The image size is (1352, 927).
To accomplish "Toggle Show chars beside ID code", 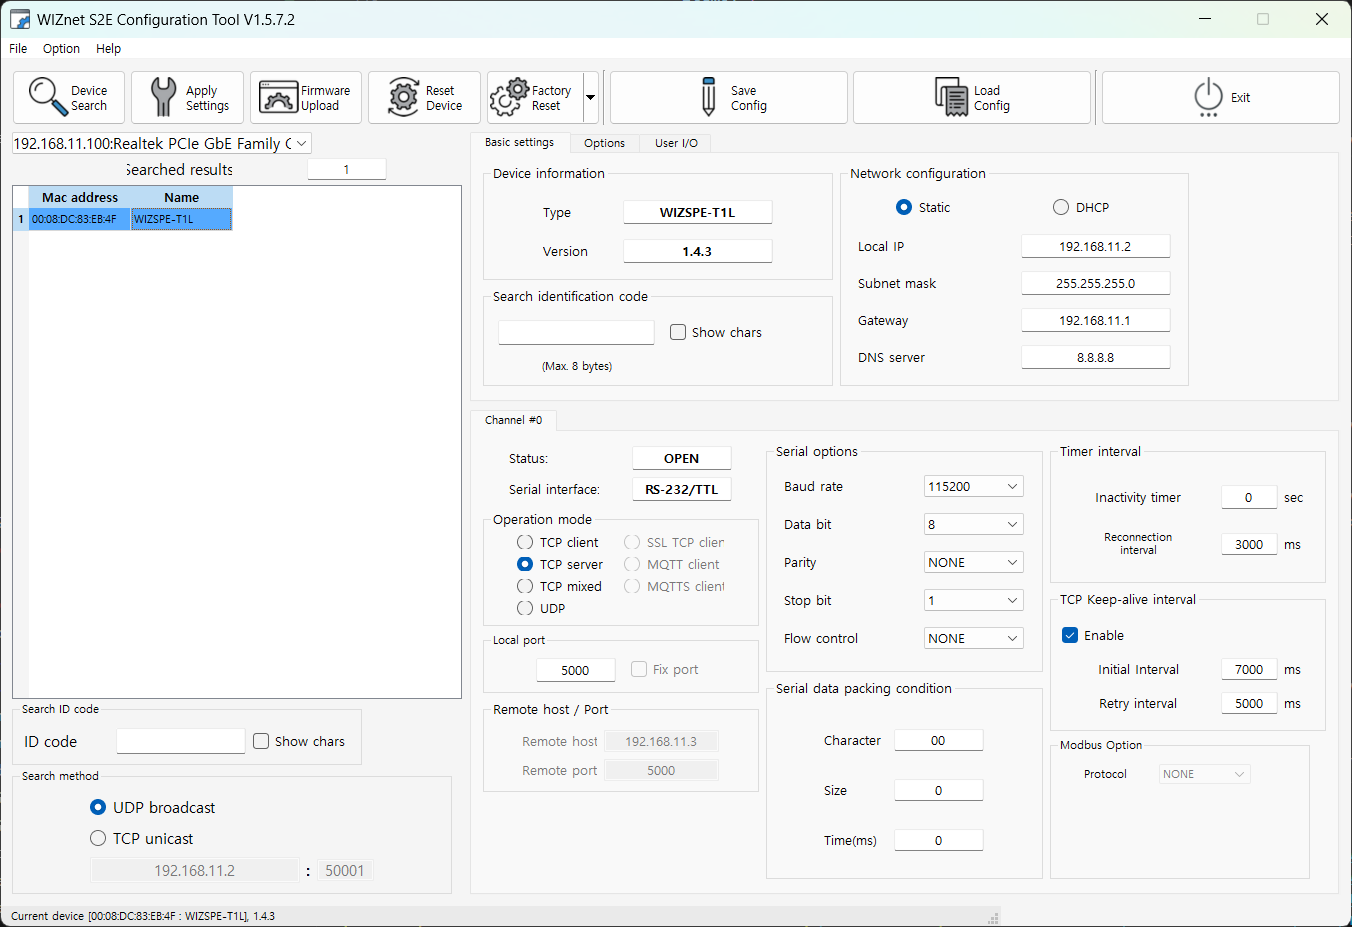I will (x=261, y=741).
